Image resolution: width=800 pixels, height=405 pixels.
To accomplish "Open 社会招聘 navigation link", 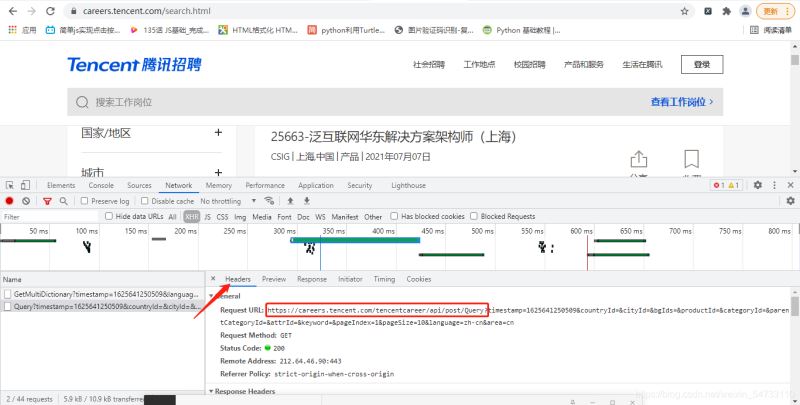I will click(x=429, y=64).
